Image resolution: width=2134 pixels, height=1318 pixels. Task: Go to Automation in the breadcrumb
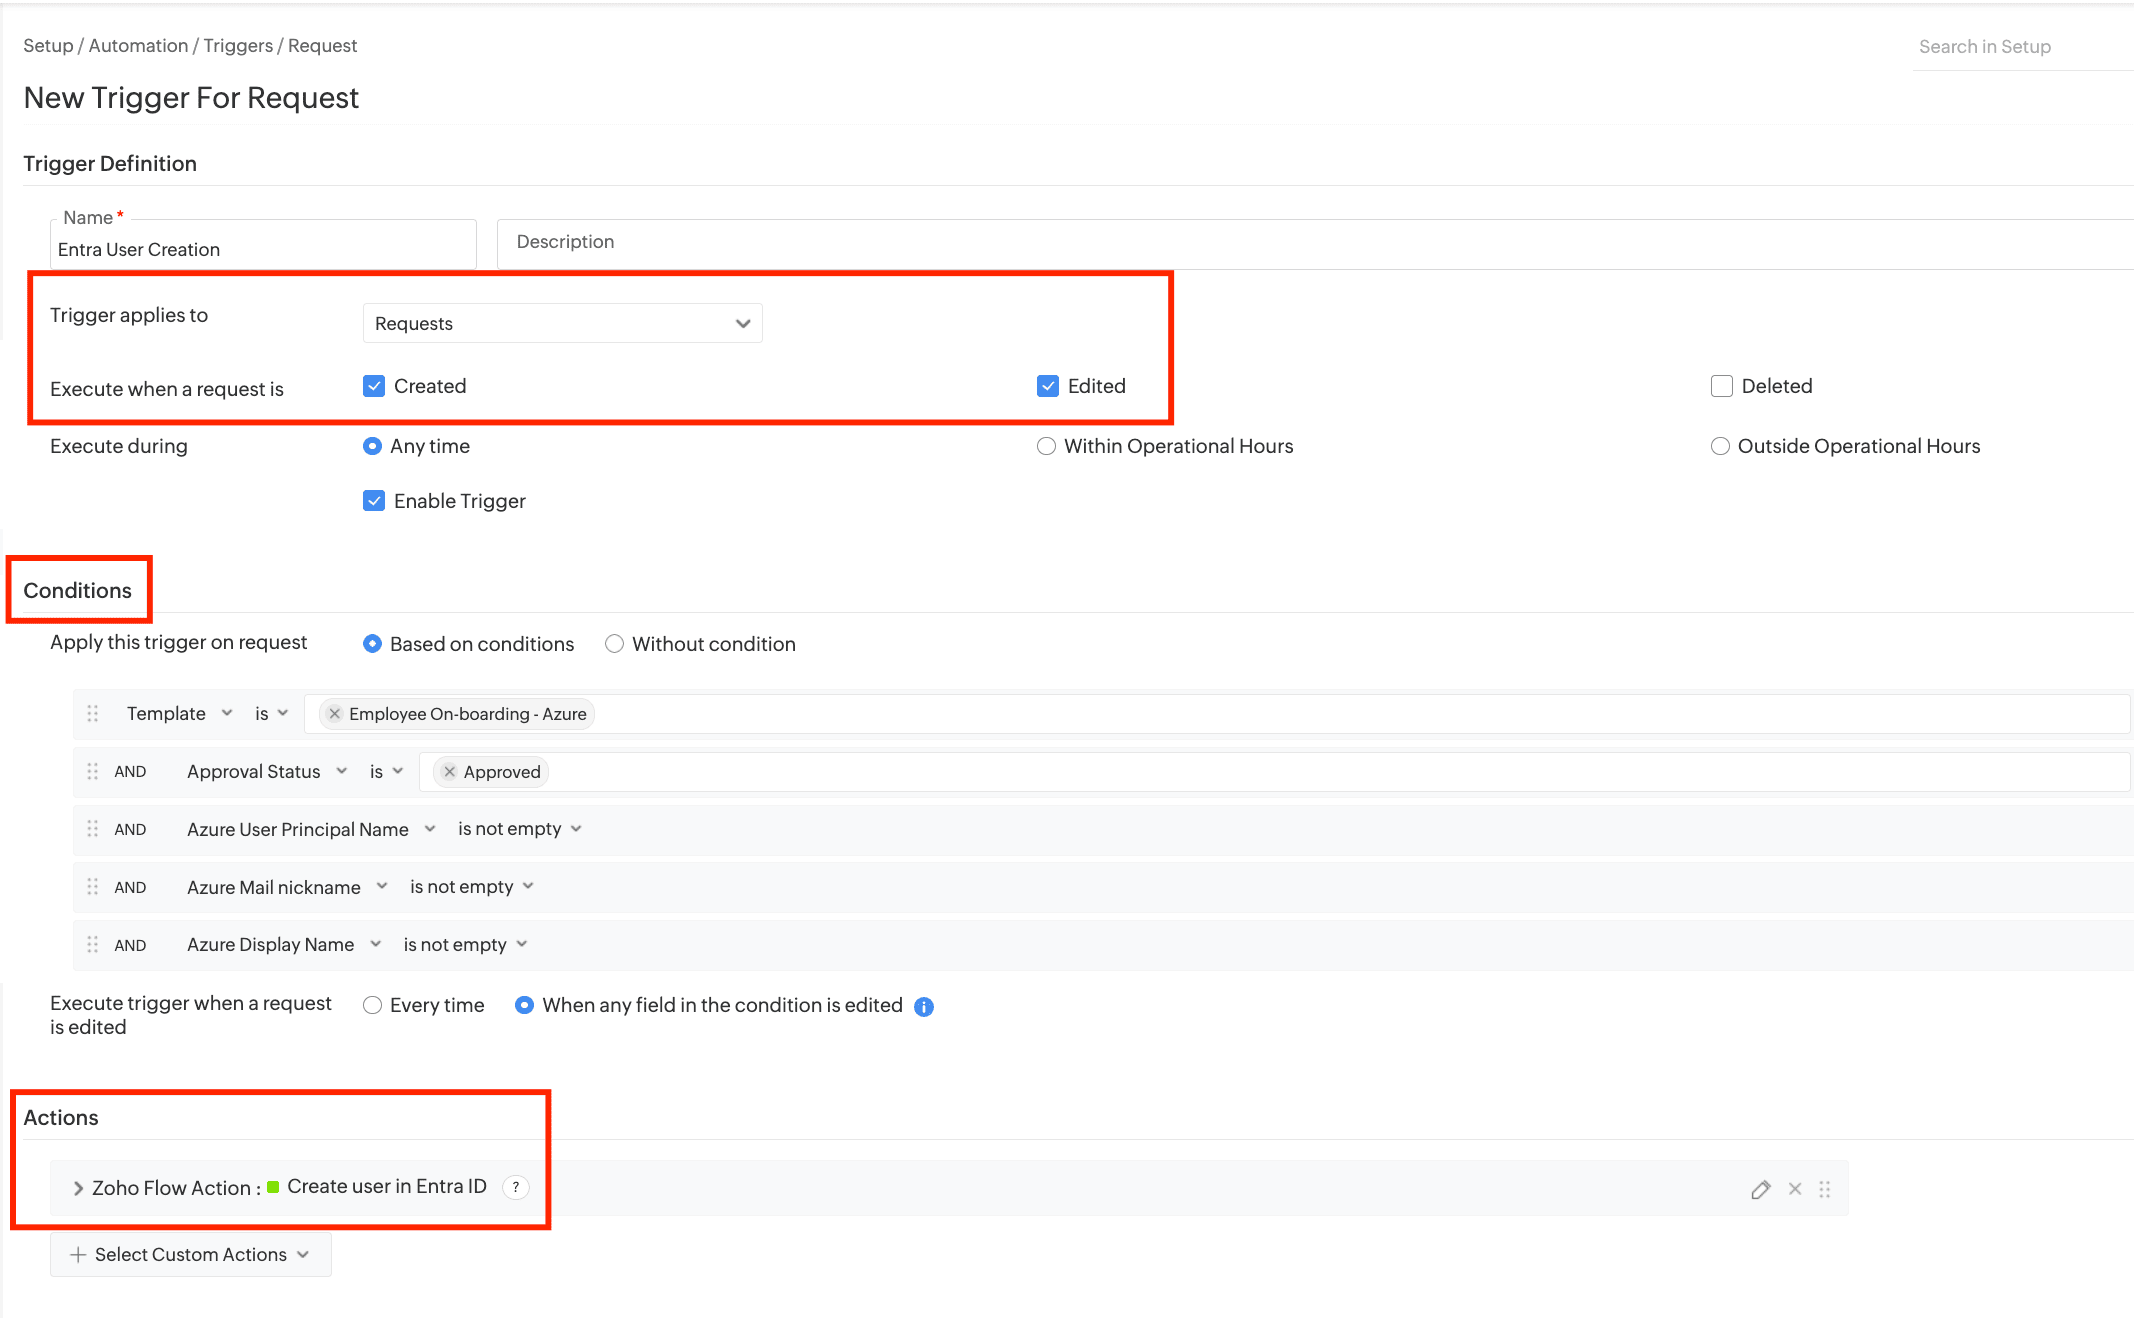[x=138, y=46]
